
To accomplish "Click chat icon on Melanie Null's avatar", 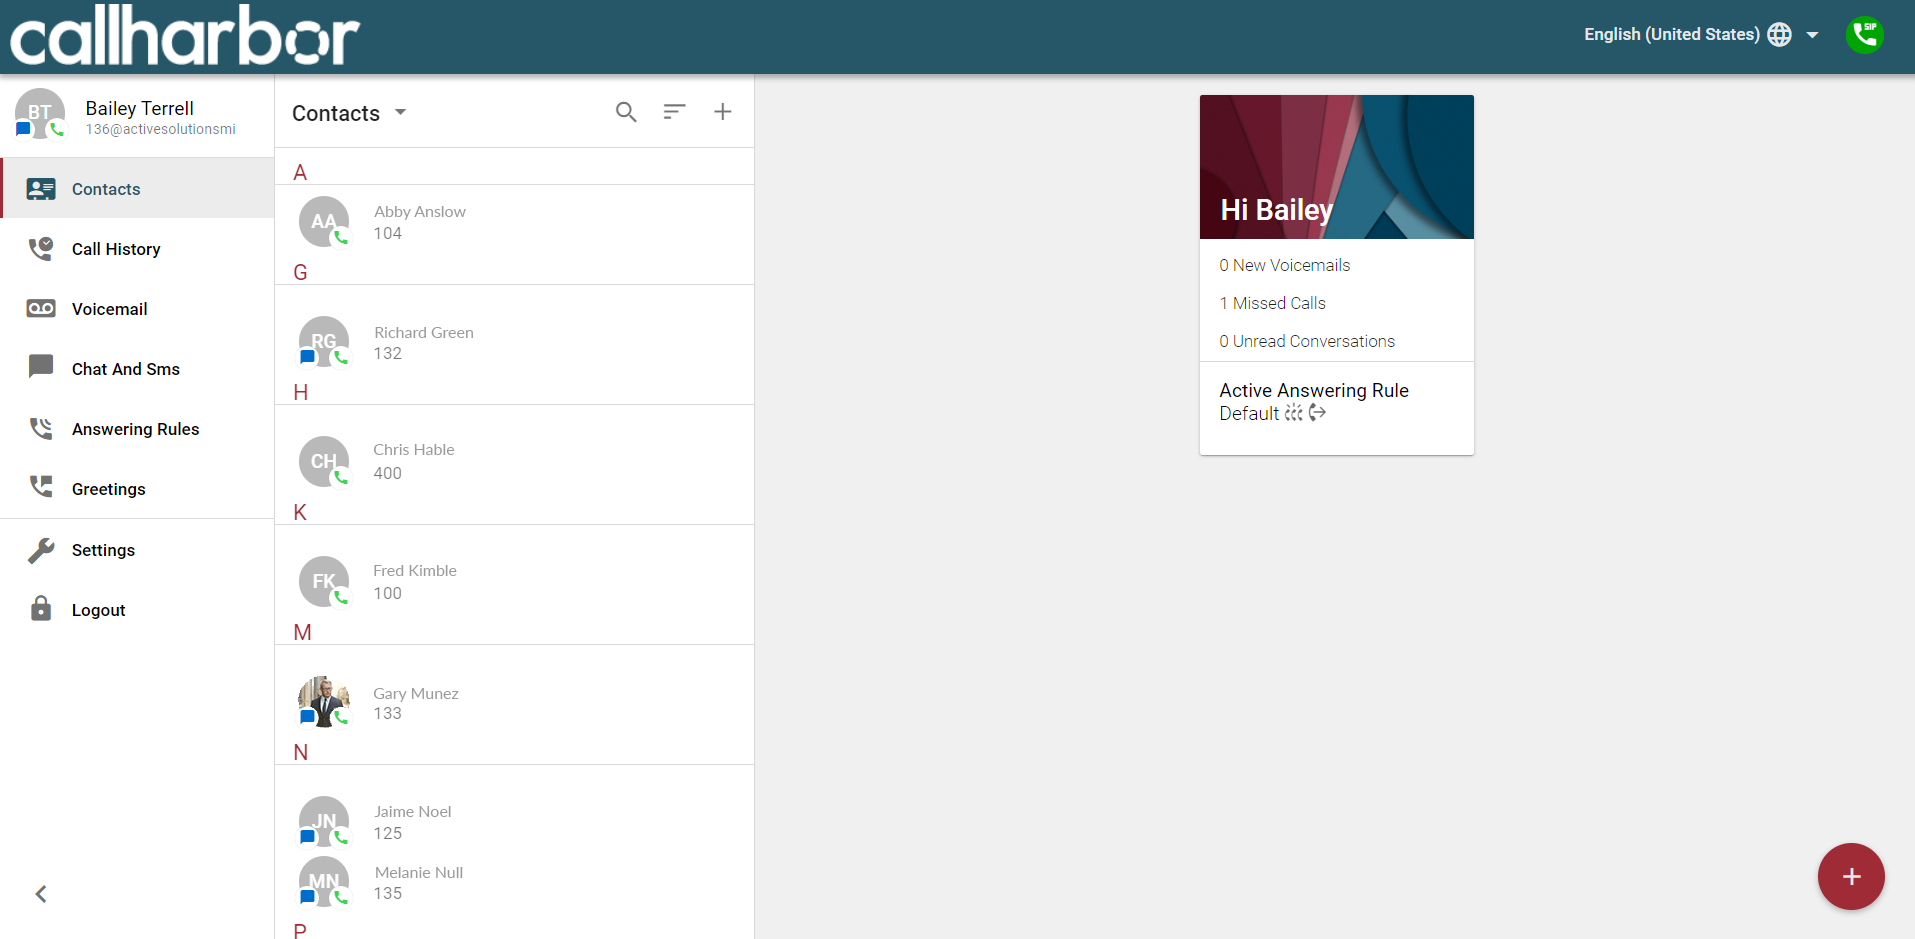I will pyautogui.click(x=308, y=897).
